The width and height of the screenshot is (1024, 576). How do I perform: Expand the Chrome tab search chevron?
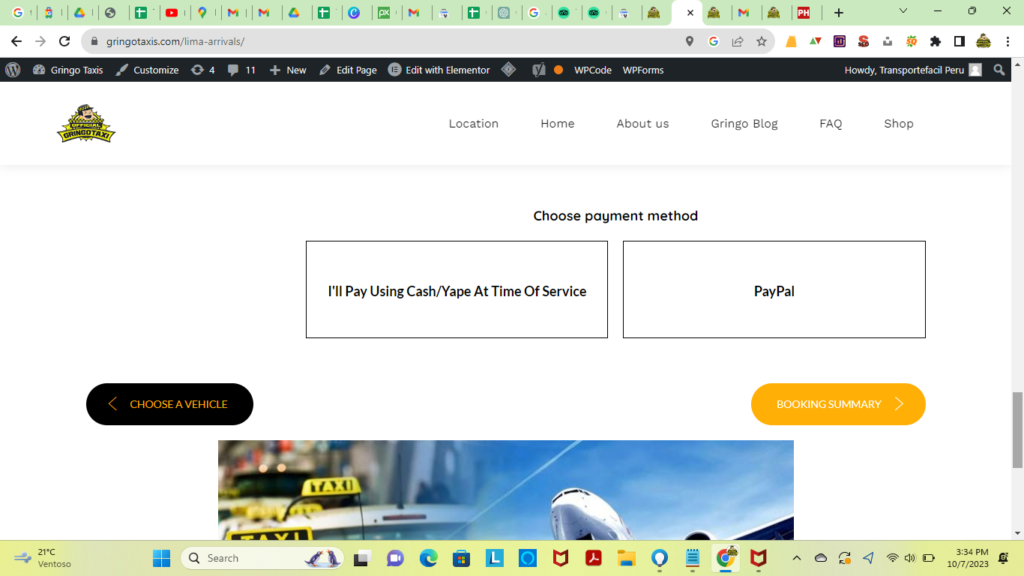point(903,11)
